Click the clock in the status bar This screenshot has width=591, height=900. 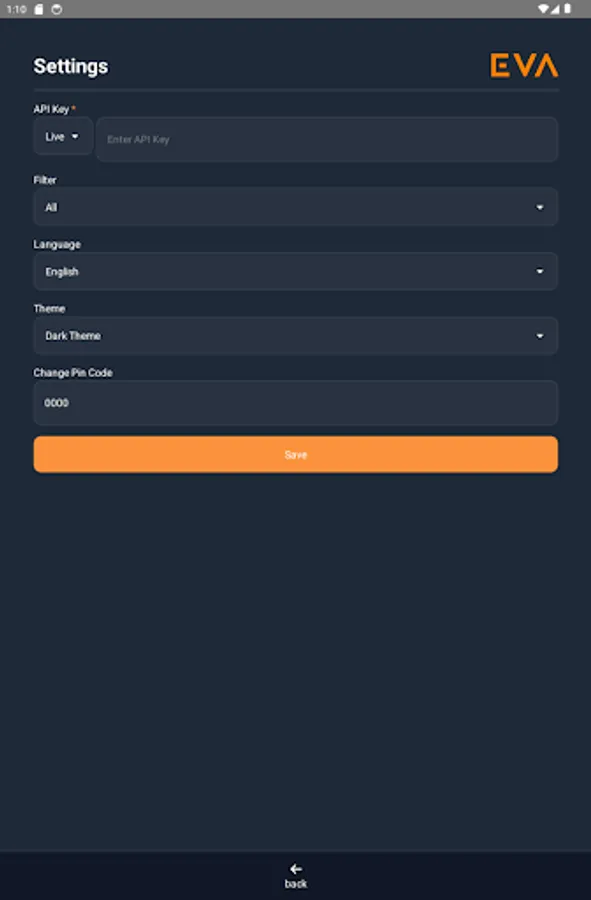point(17,8)
